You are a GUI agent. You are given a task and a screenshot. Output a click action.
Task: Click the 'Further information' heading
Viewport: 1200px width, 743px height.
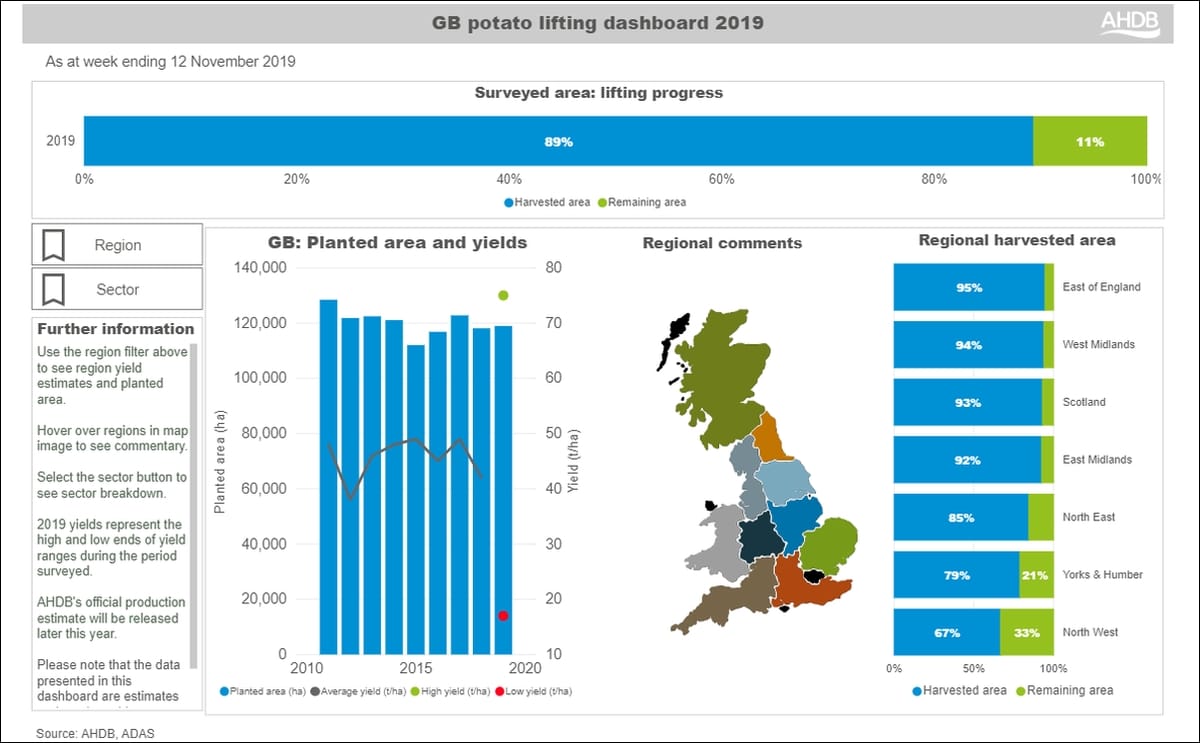click(x=116, y=328)
